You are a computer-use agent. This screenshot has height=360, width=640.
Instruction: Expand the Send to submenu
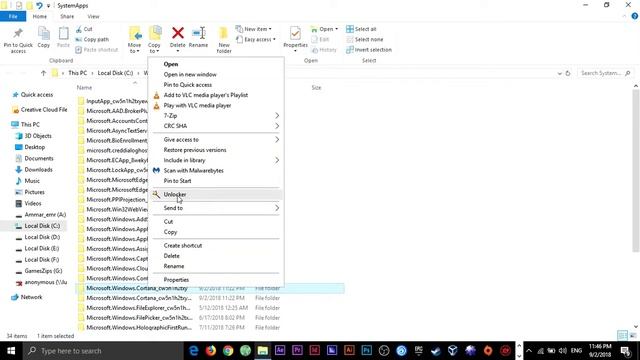(277, 208)
